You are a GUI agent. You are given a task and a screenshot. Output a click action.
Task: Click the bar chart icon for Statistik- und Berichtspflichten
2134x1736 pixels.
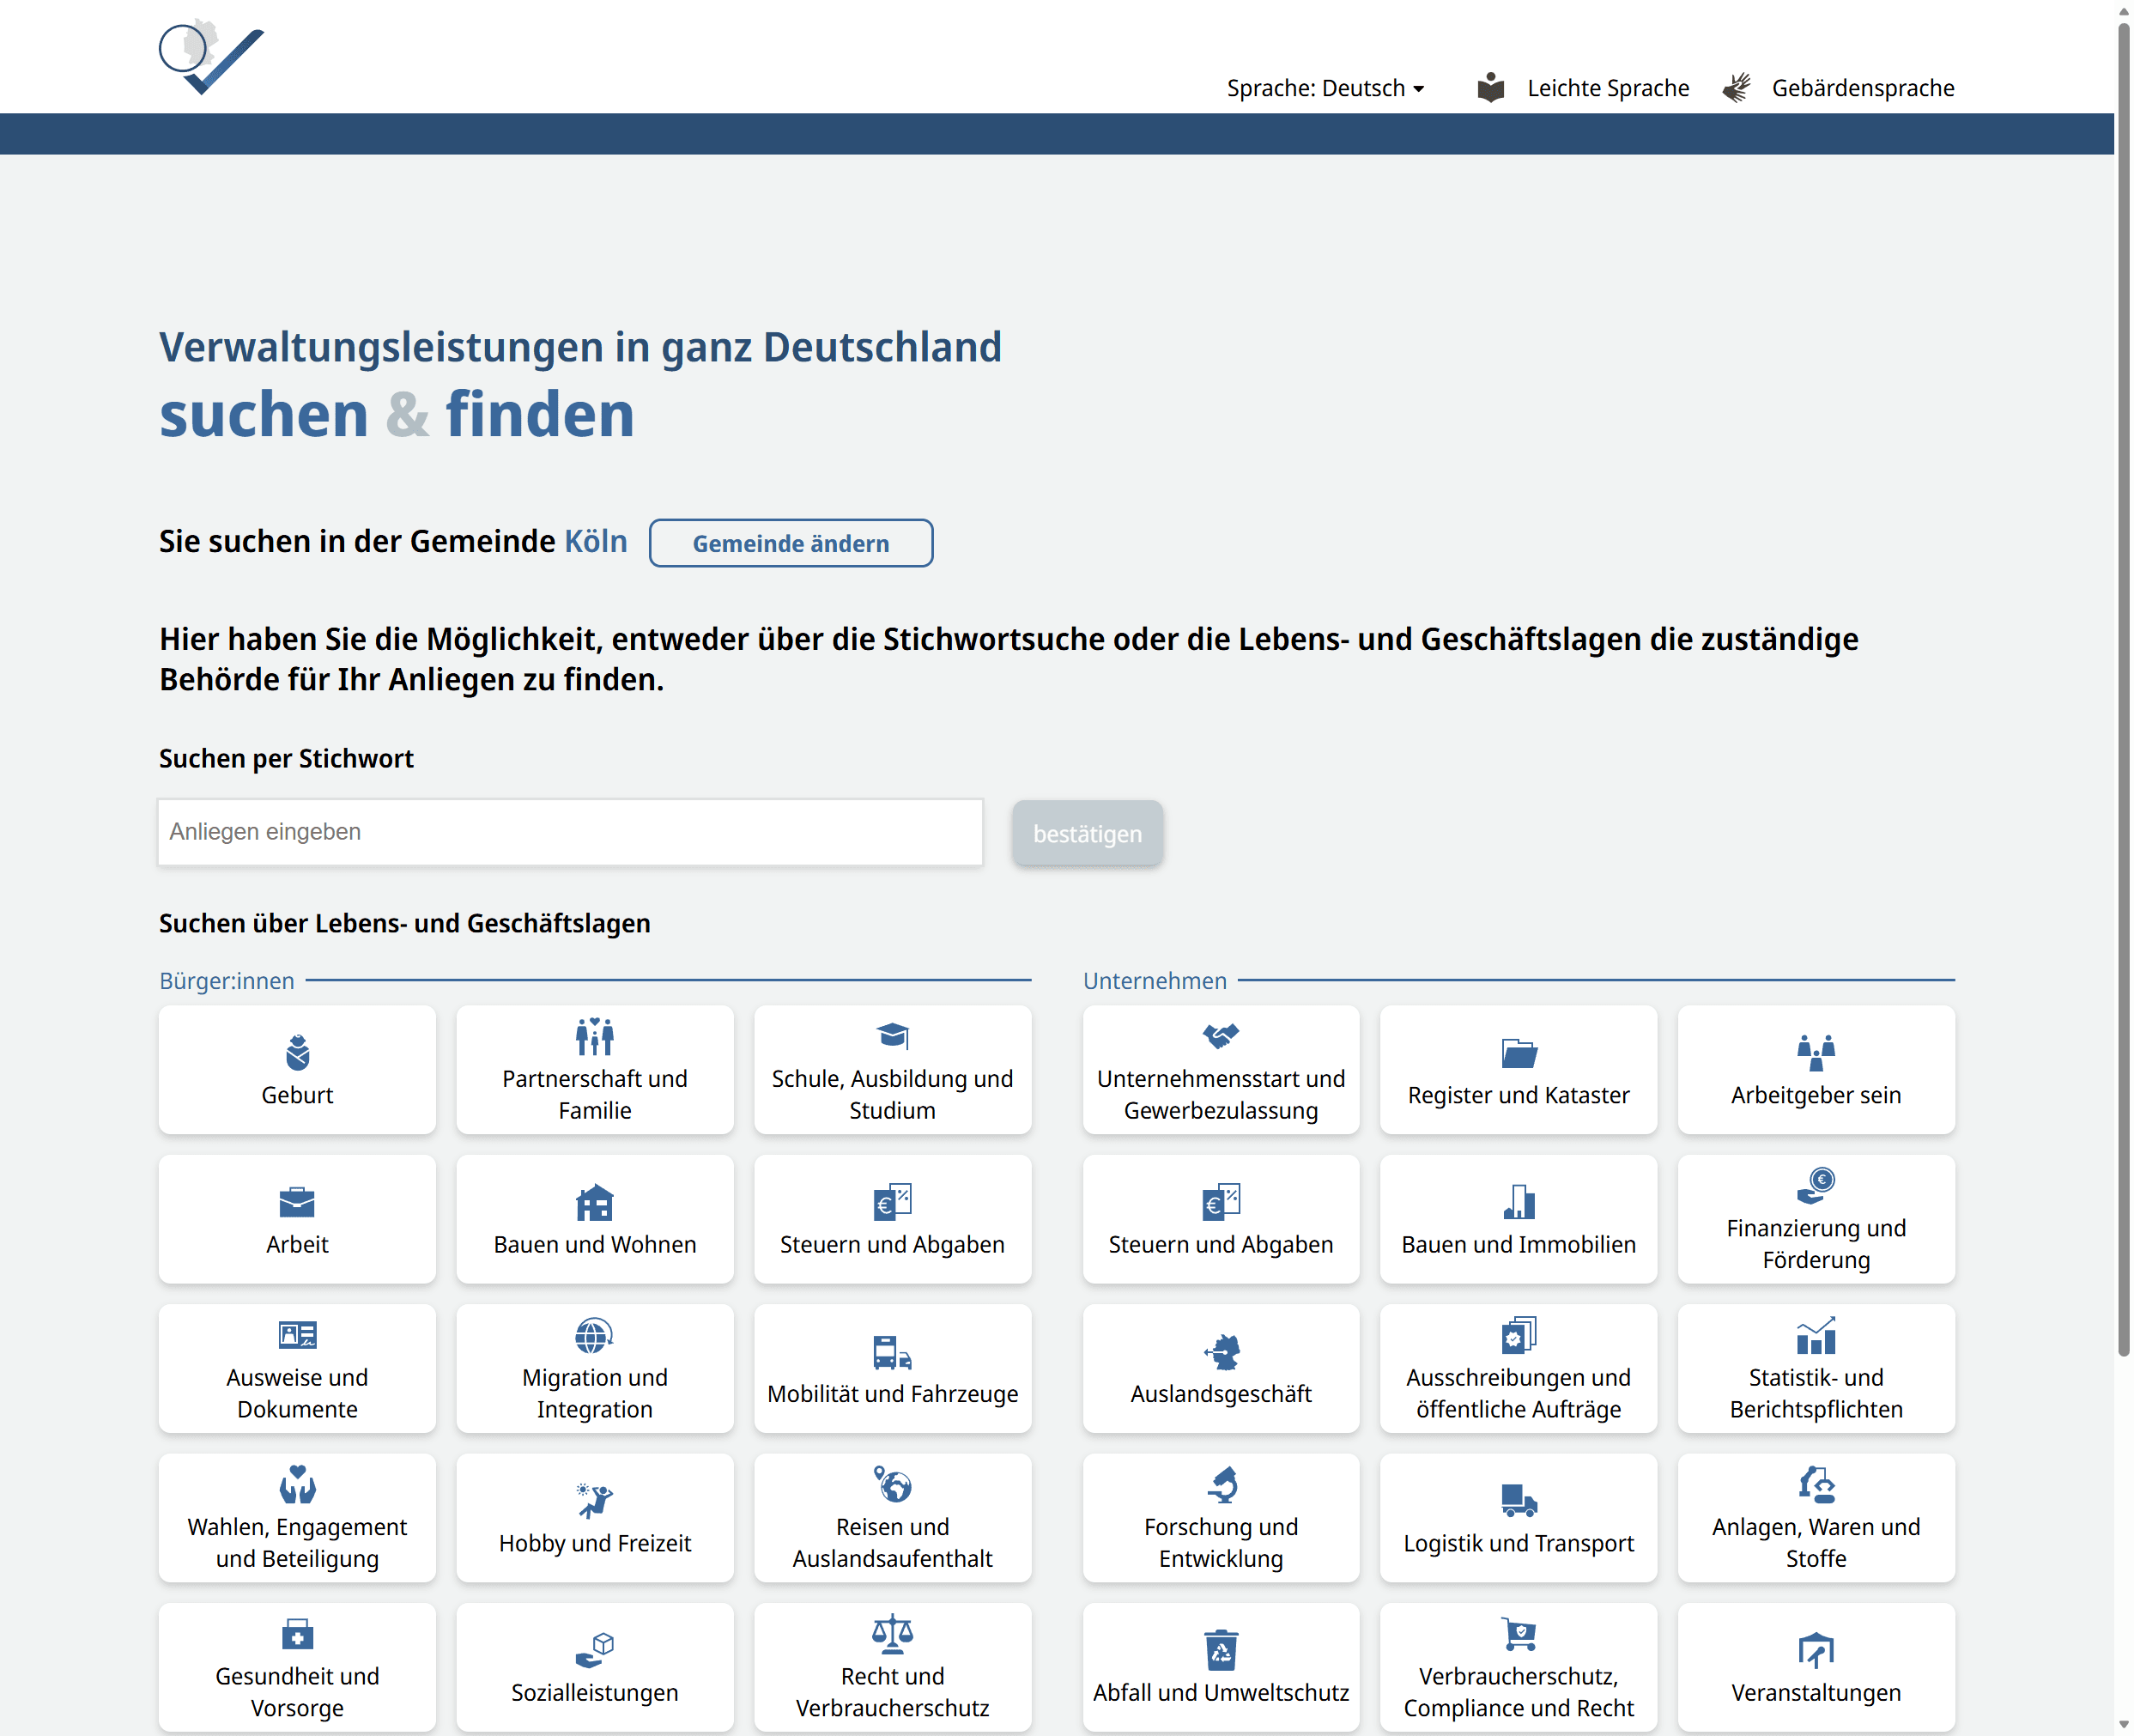pyautogui.click(x=1815, y=1335)
